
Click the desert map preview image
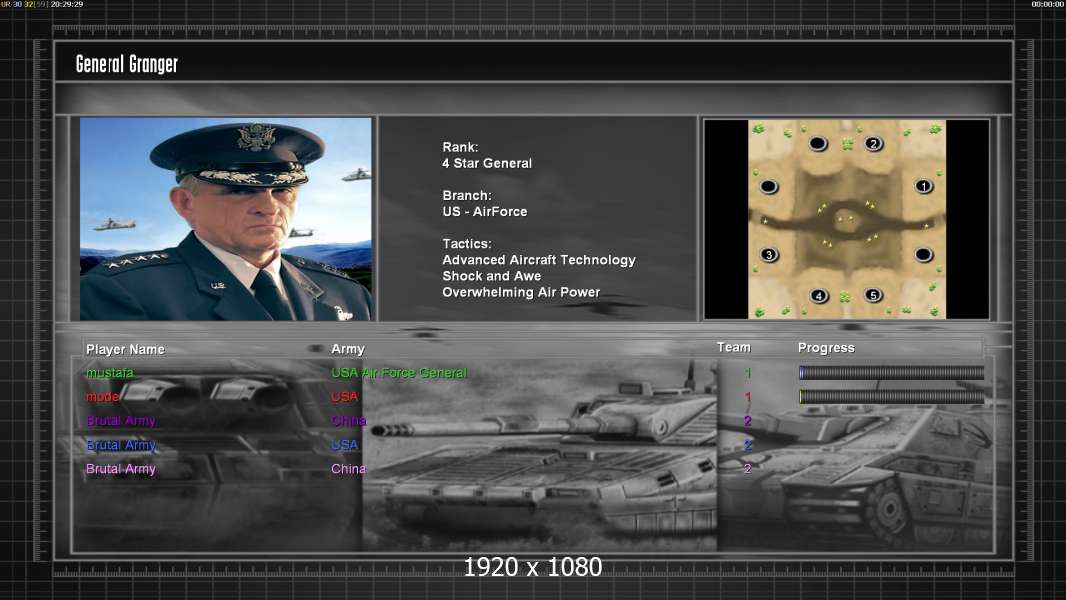click(x=847, y=219)
